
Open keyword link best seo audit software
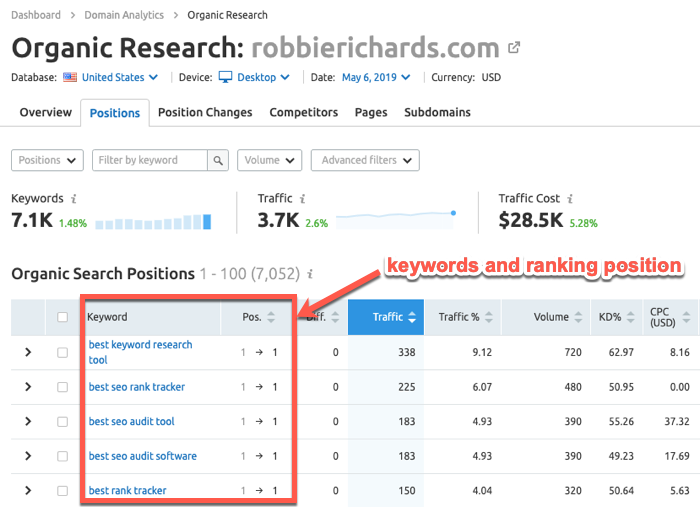tap(142, 456)
